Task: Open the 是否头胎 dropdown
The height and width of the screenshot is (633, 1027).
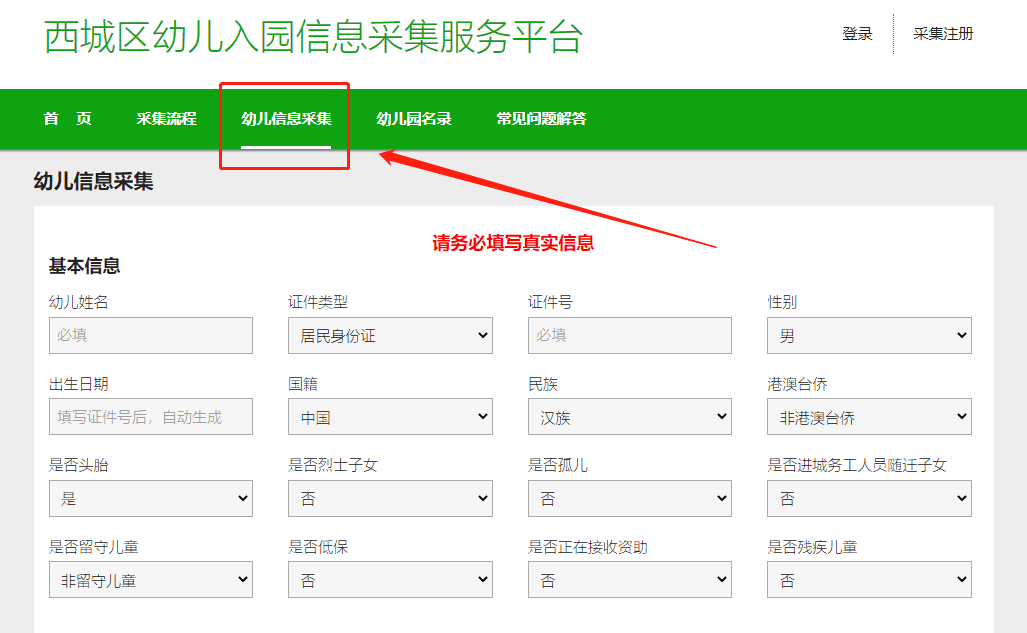Action: (150, 498)
